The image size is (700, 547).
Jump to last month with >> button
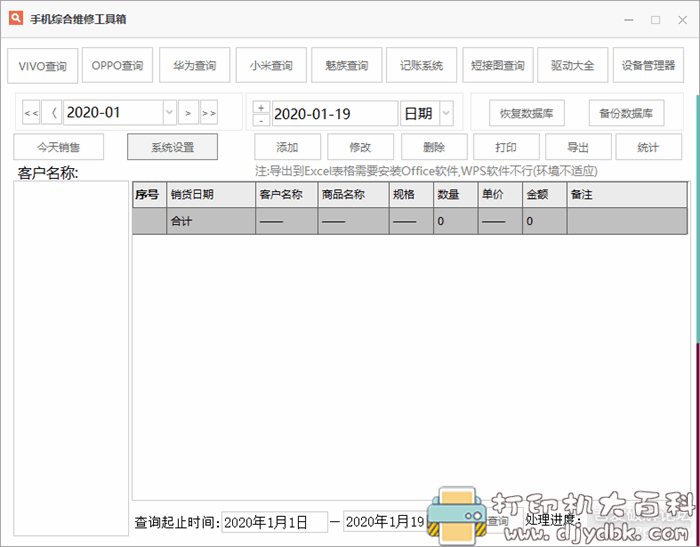pos(209,113)
